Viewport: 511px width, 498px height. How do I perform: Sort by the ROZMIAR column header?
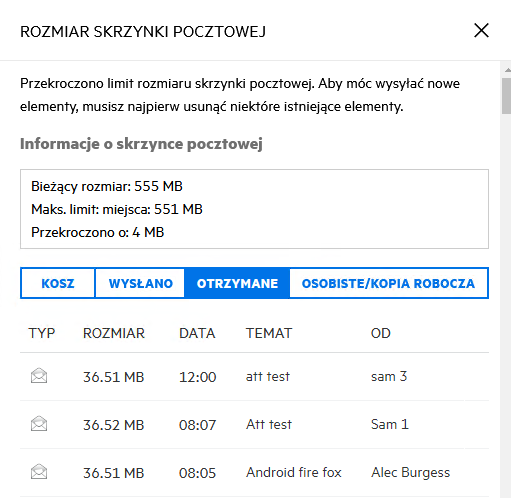pos(114,333)
